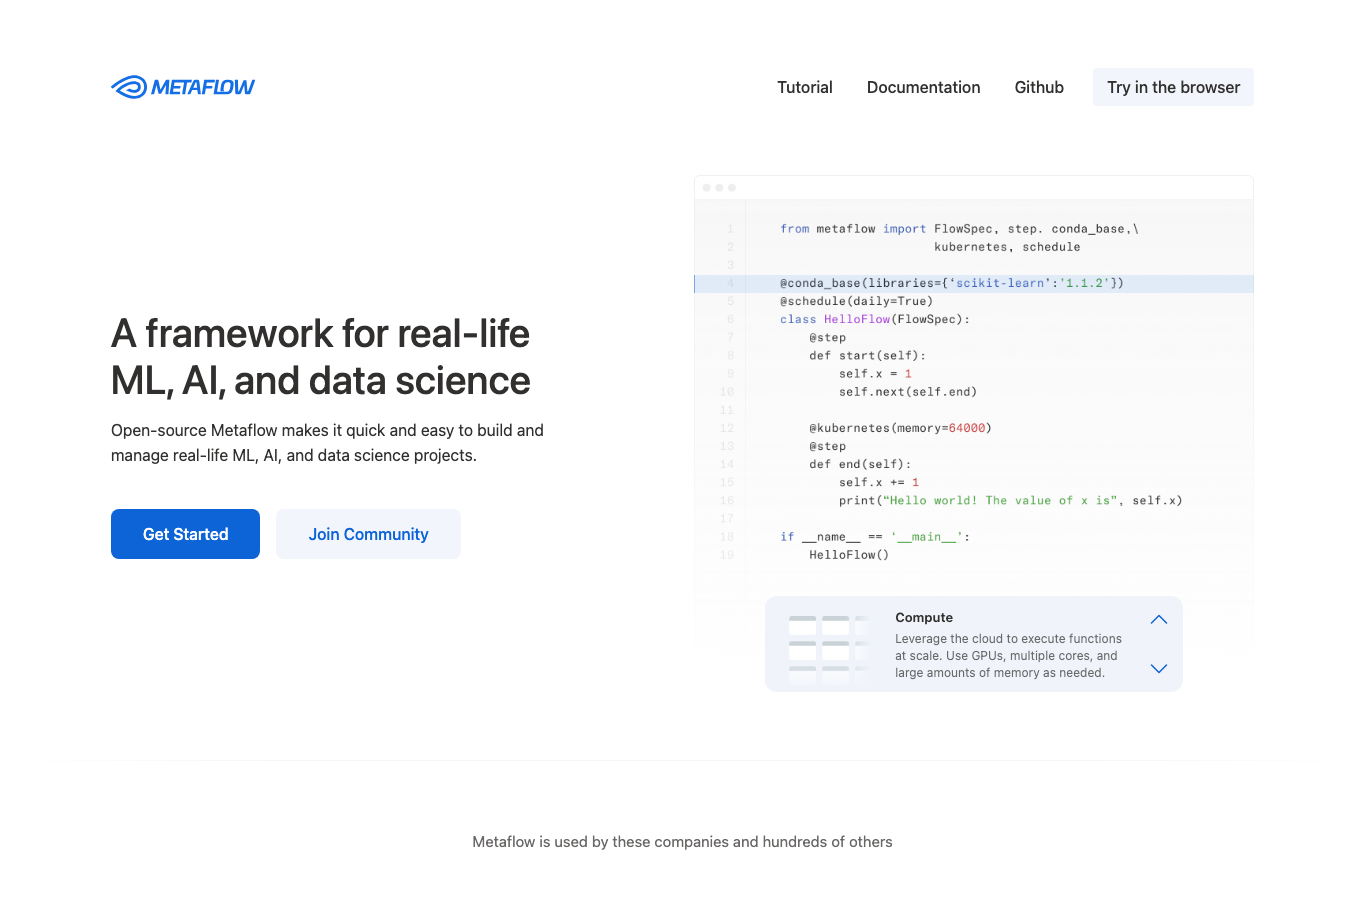Click the def start(self) code line
Image resolution: width=1365 pixels, height=900 pixels.
pos(867,356)
